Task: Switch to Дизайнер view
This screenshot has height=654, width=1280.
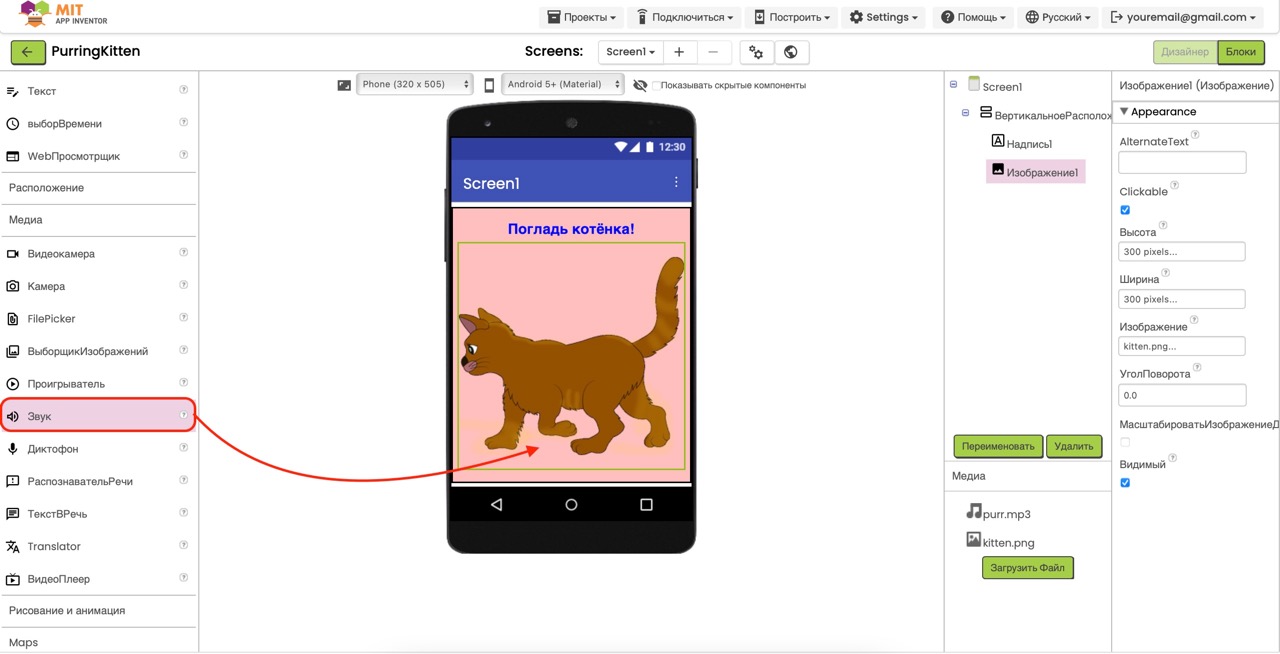Action: (1184, 52)
